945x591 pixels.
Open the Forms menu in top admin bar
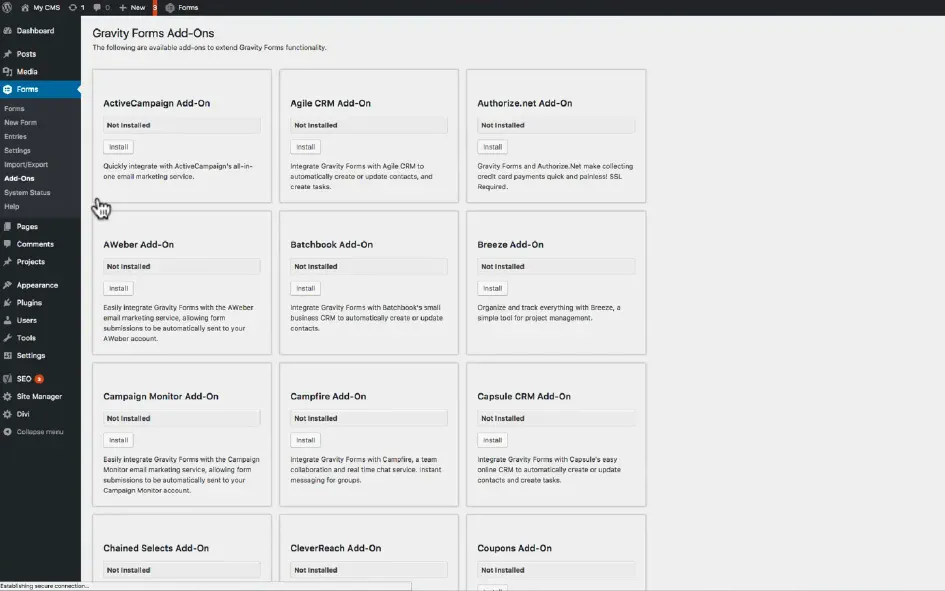point(182,7)
